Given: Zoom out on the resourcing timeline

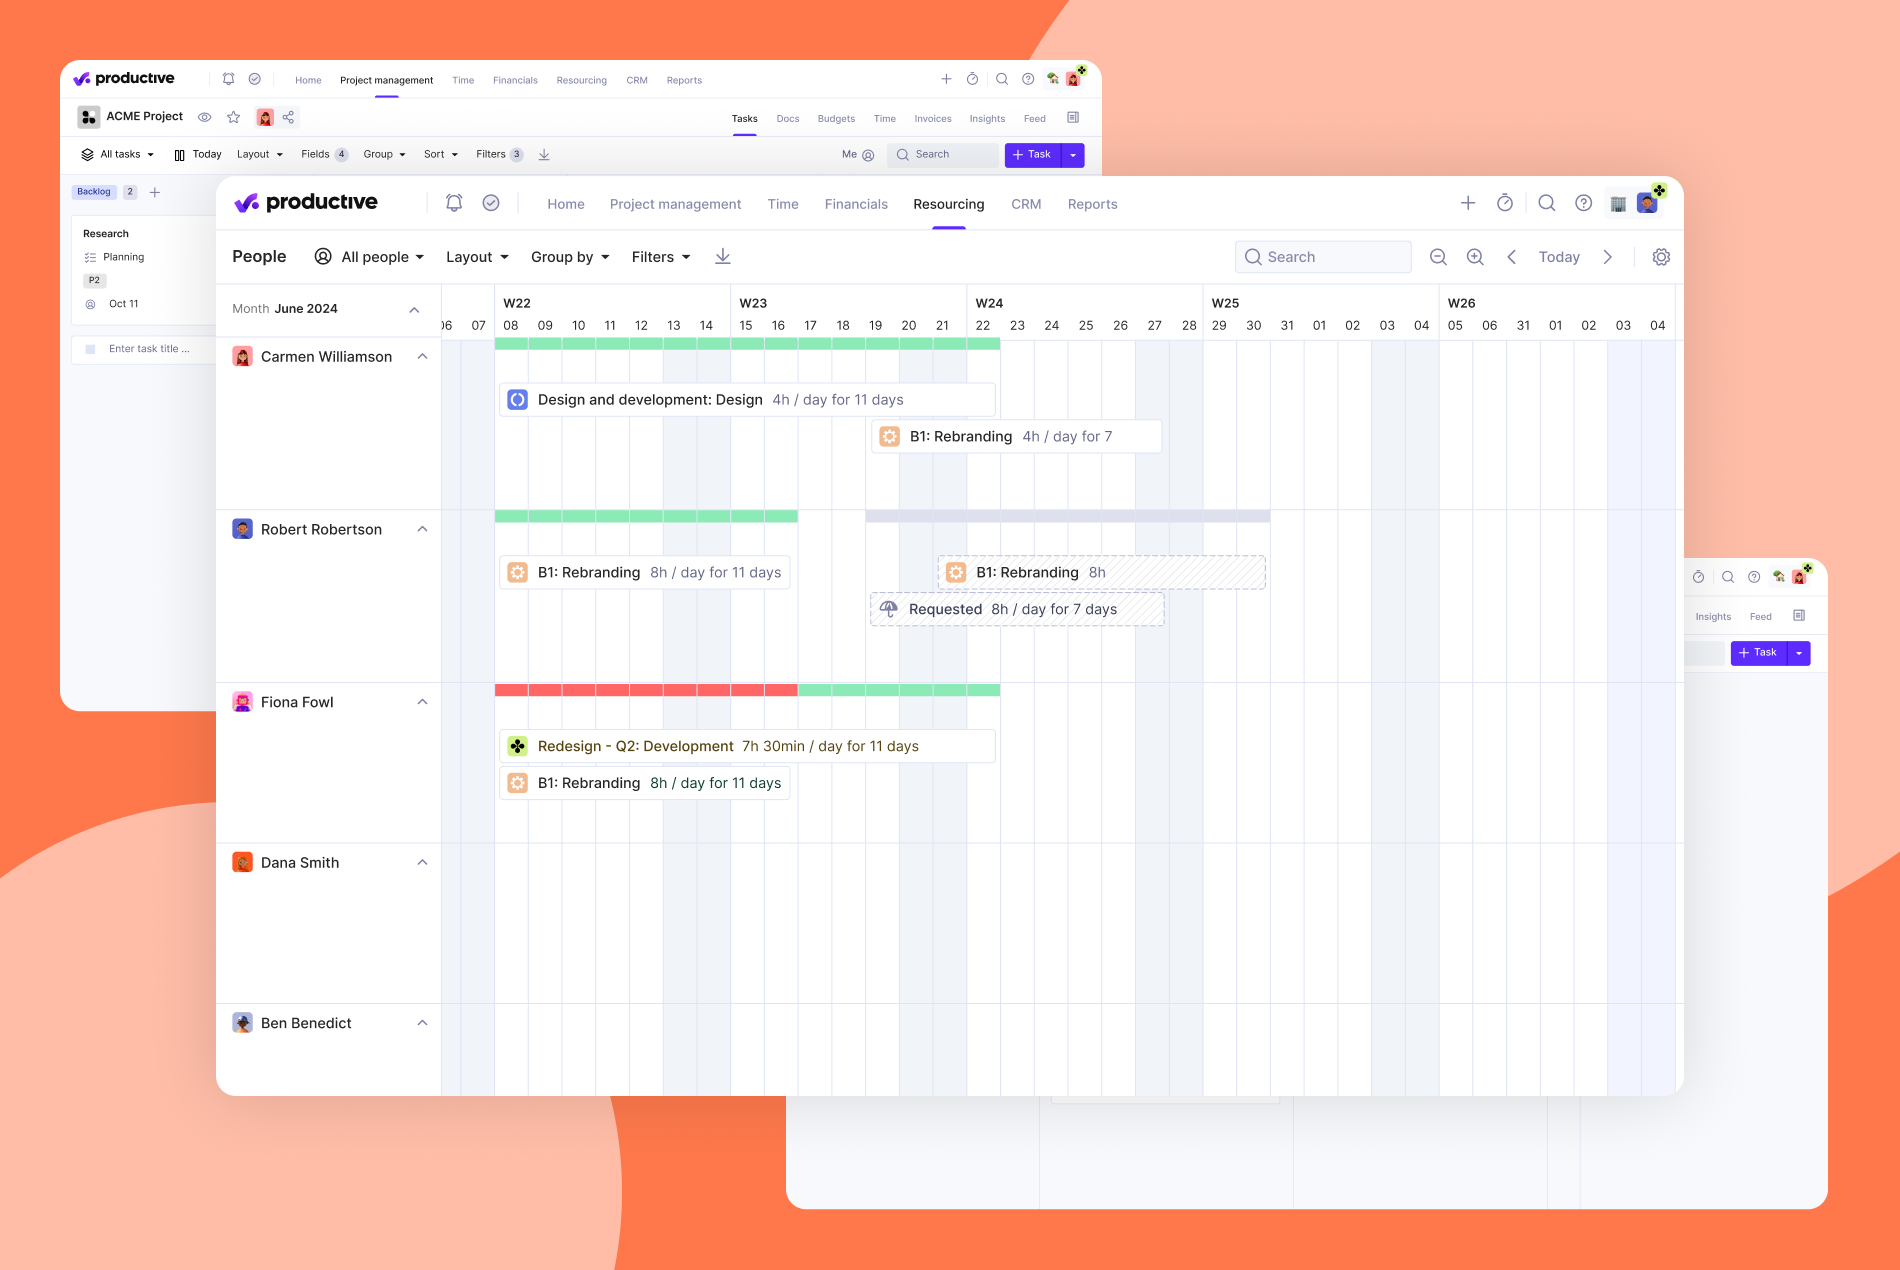Looking at the screenshot, I should [1438, 257].
